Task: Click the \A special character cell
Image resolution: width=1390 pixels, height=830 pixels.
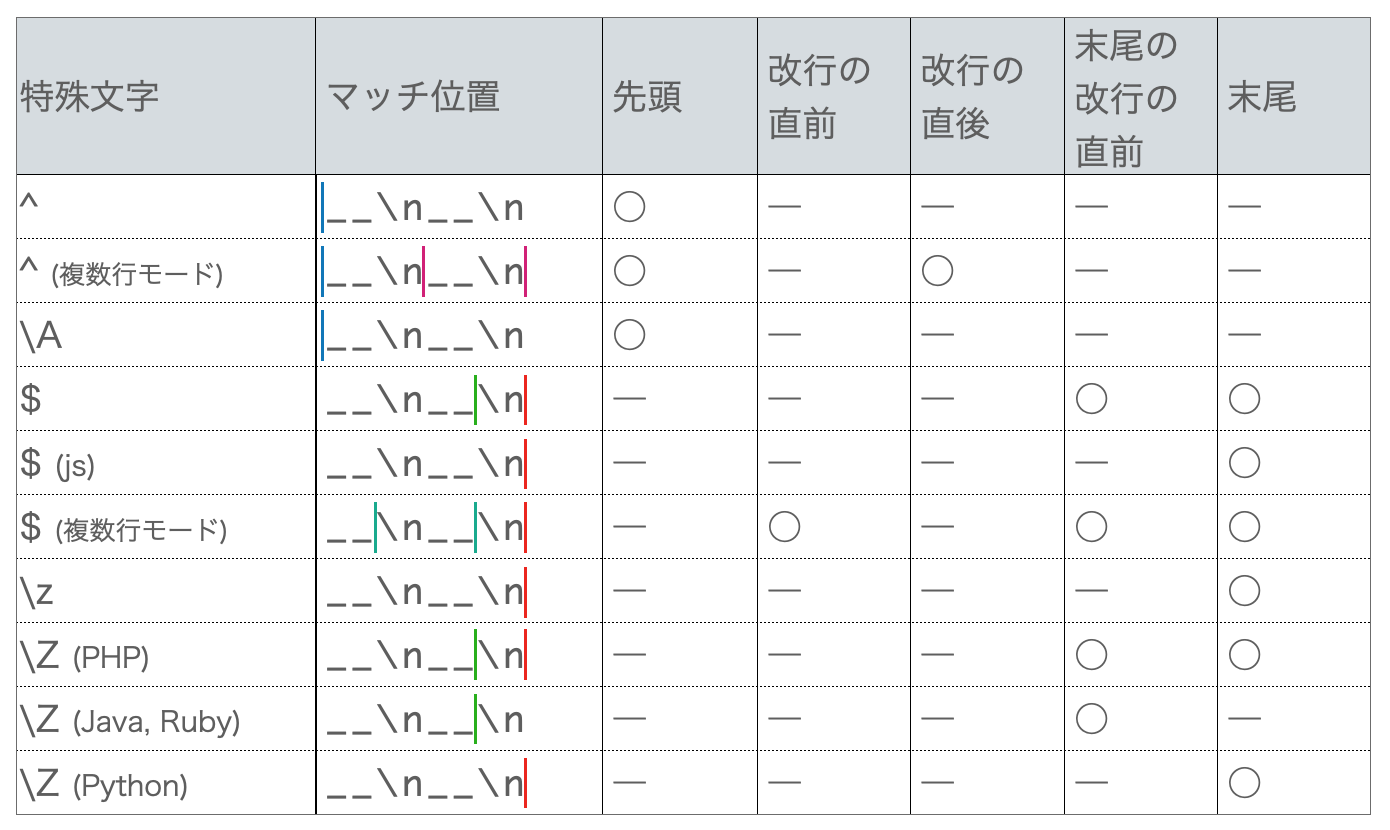Action: [x=41, y=336]
